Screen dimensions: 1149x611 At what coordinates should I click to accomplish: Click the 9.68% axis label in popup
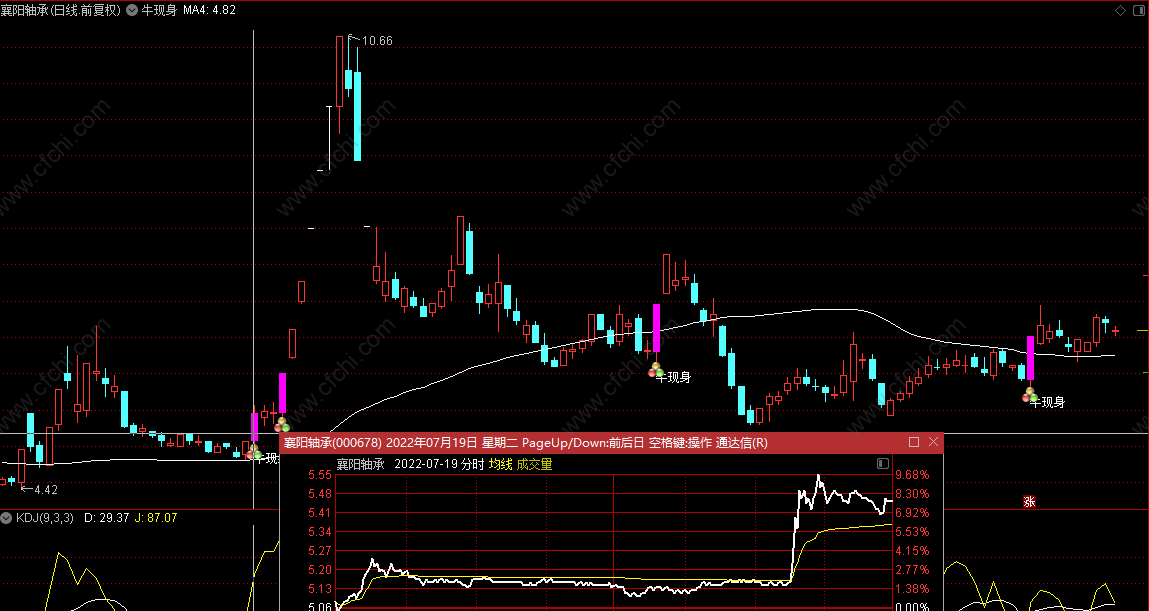click(912, 475)
